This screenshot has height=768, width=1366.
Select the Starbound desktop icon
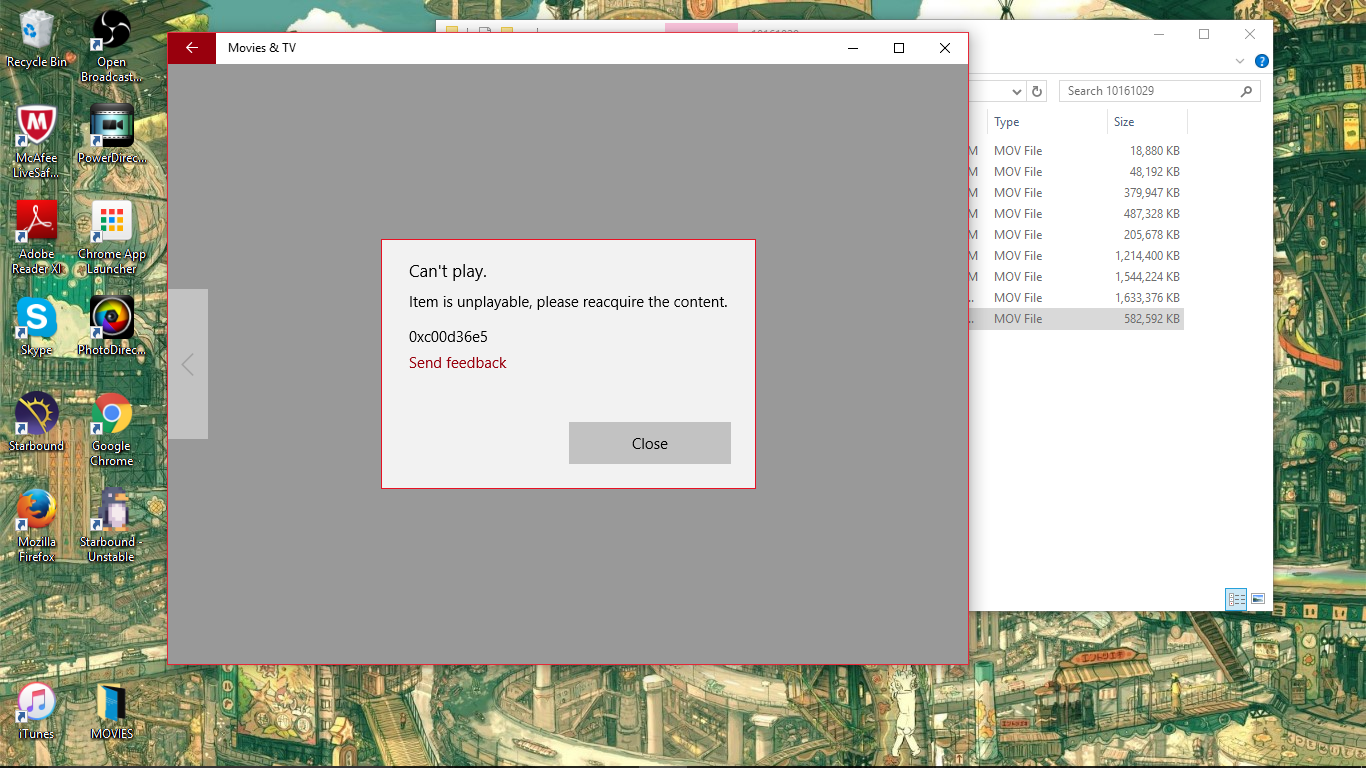37,423
